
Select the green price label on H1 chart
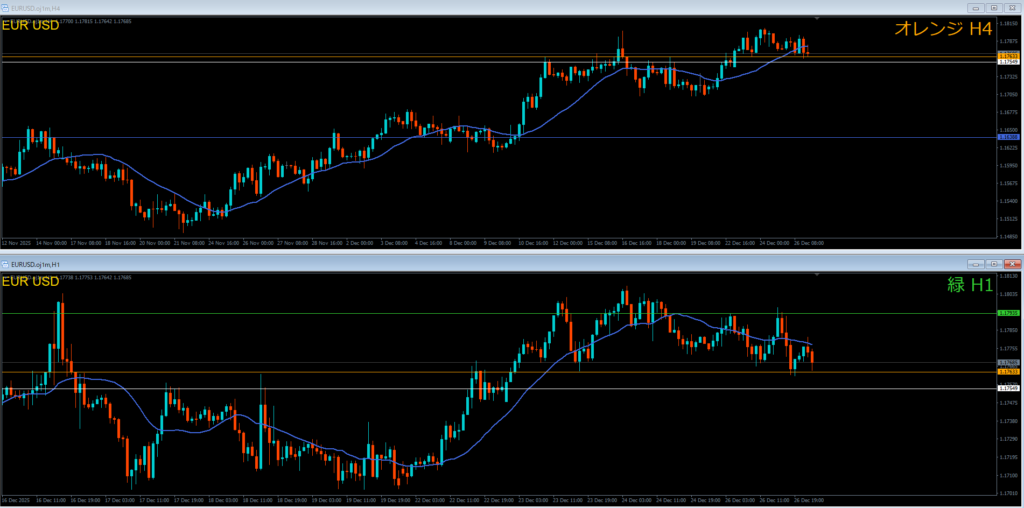pyautogui.click(x=1008, y=313)
